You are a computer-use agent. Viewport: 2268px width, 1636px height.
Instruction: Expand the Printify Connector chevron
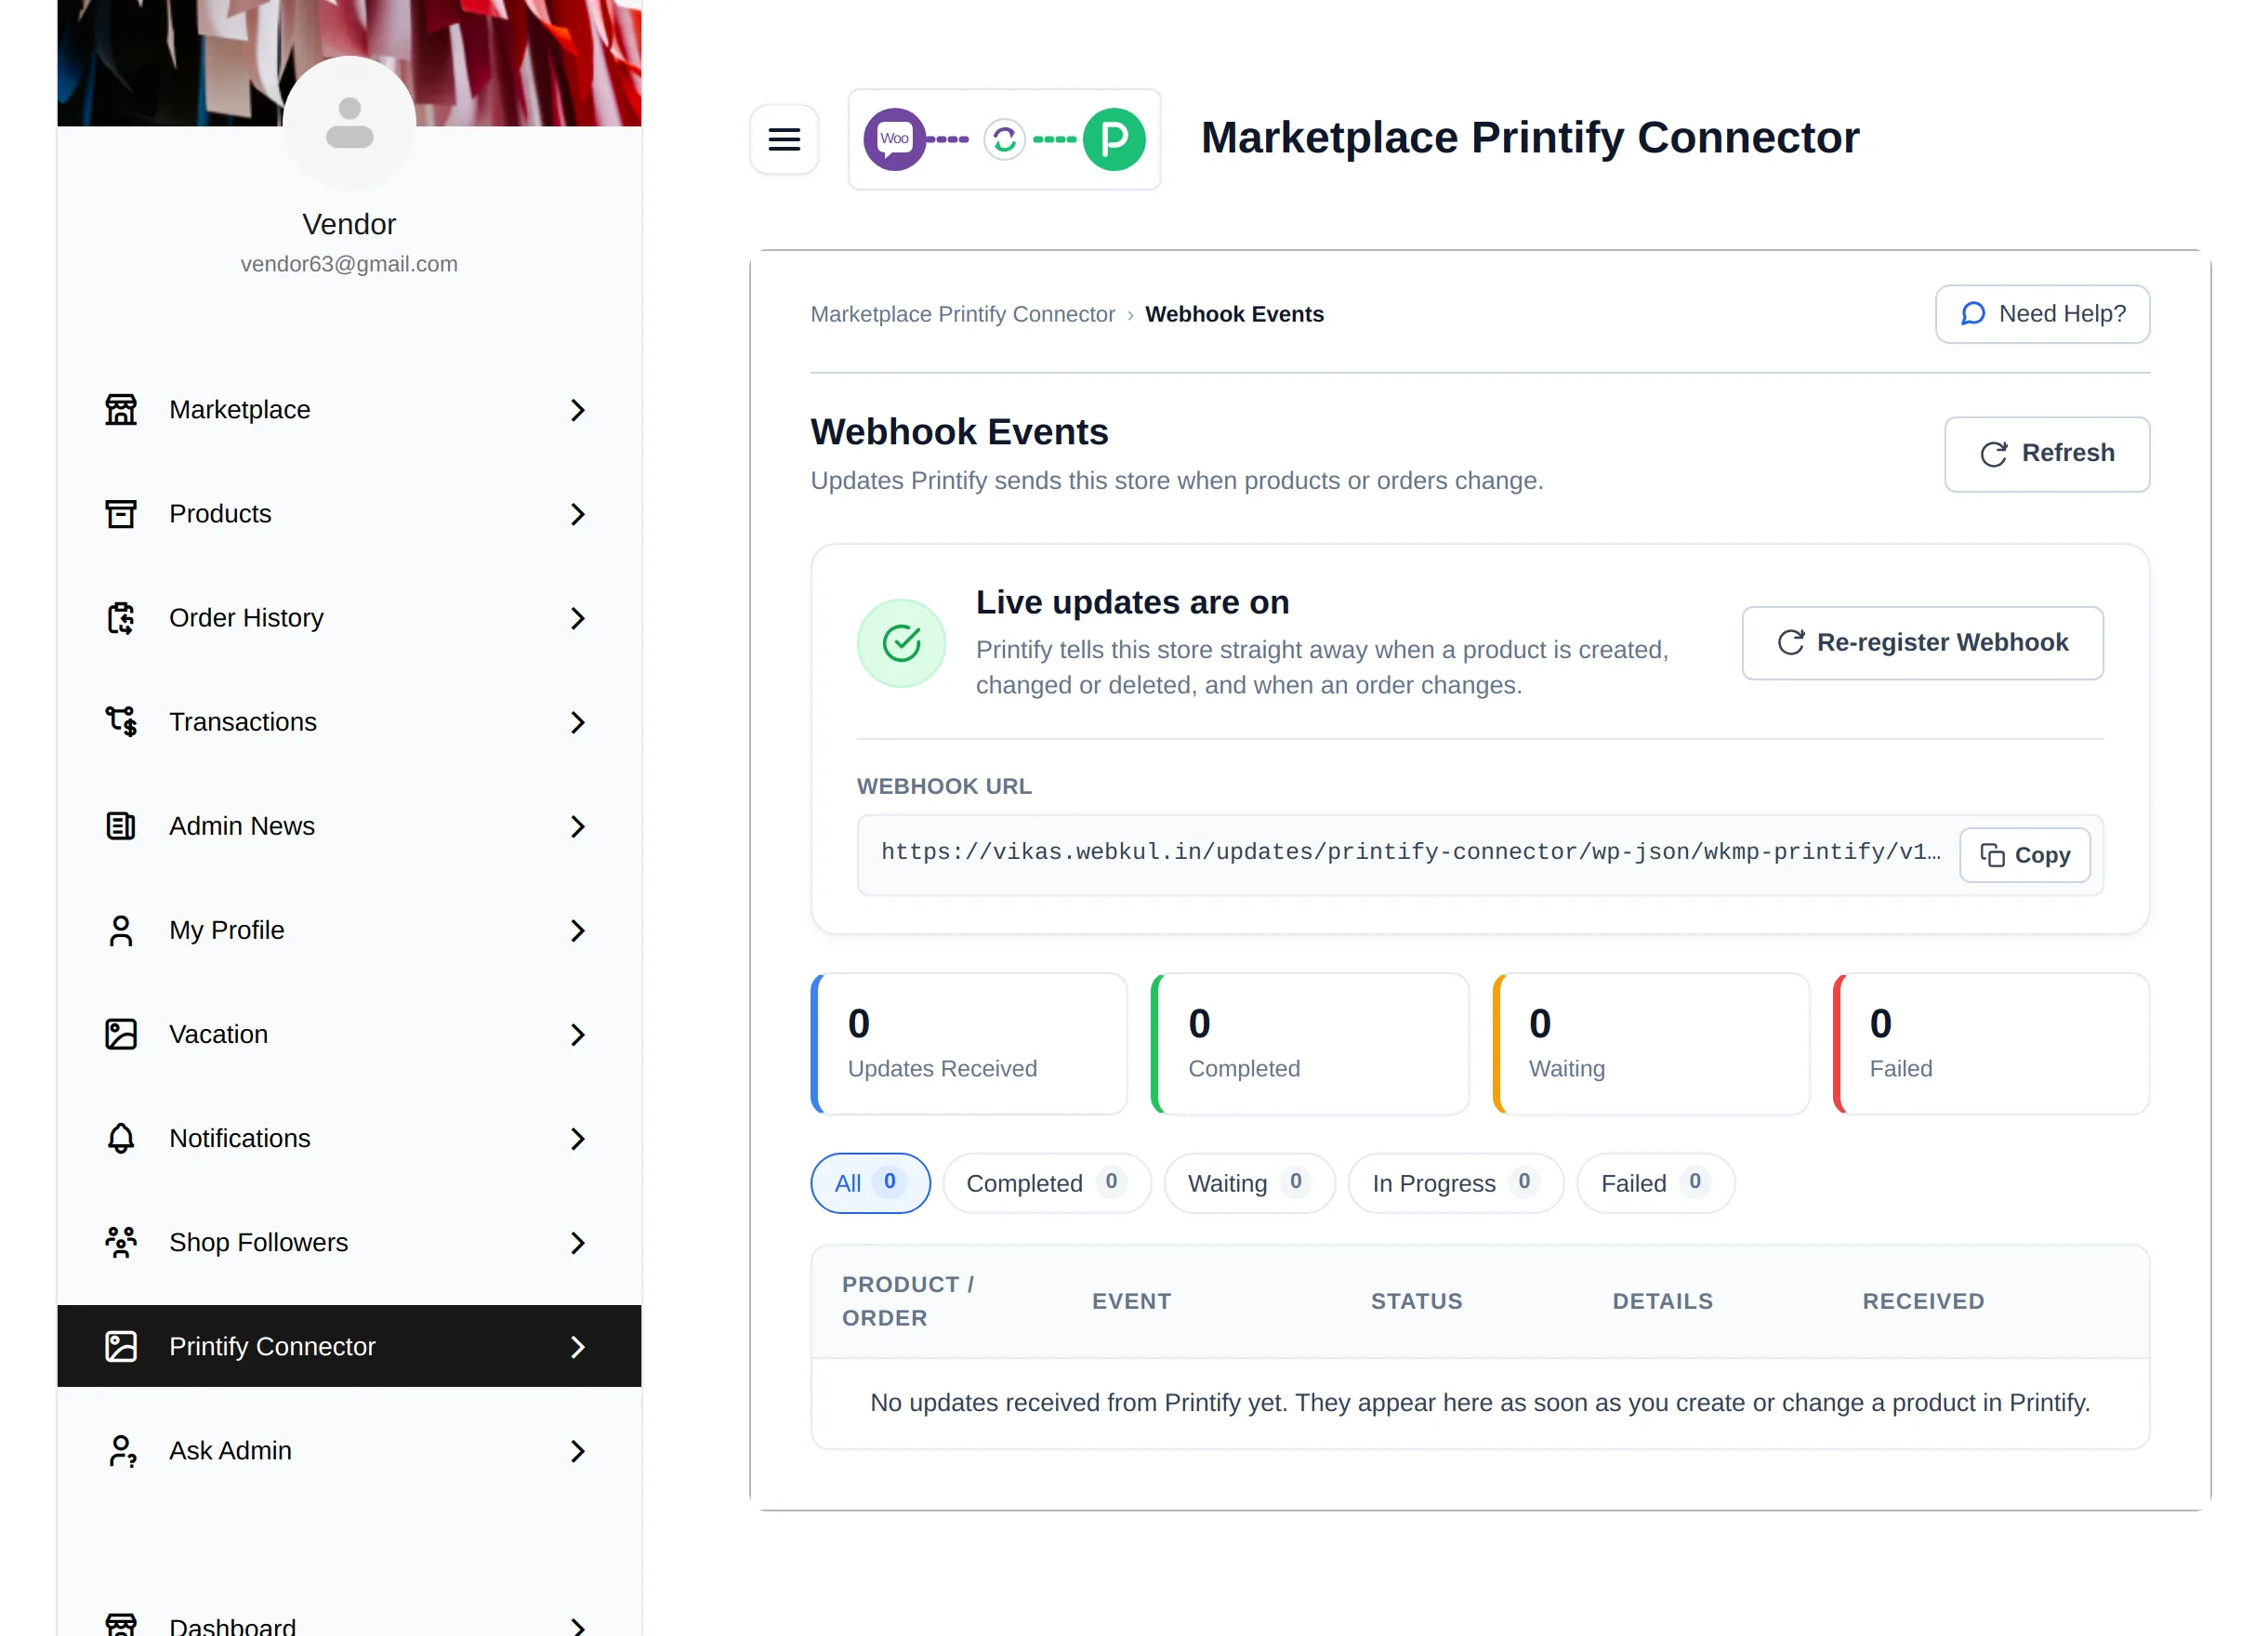(577, 1346)
